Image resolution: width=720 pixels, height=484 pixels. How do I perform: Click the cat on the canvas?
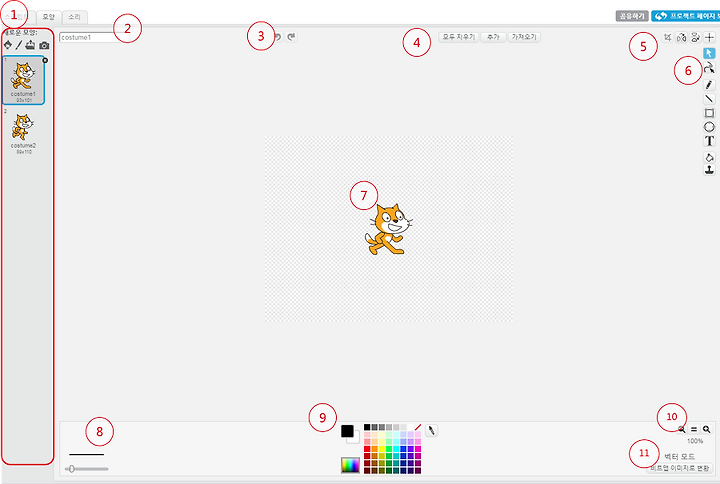[388, 230]
